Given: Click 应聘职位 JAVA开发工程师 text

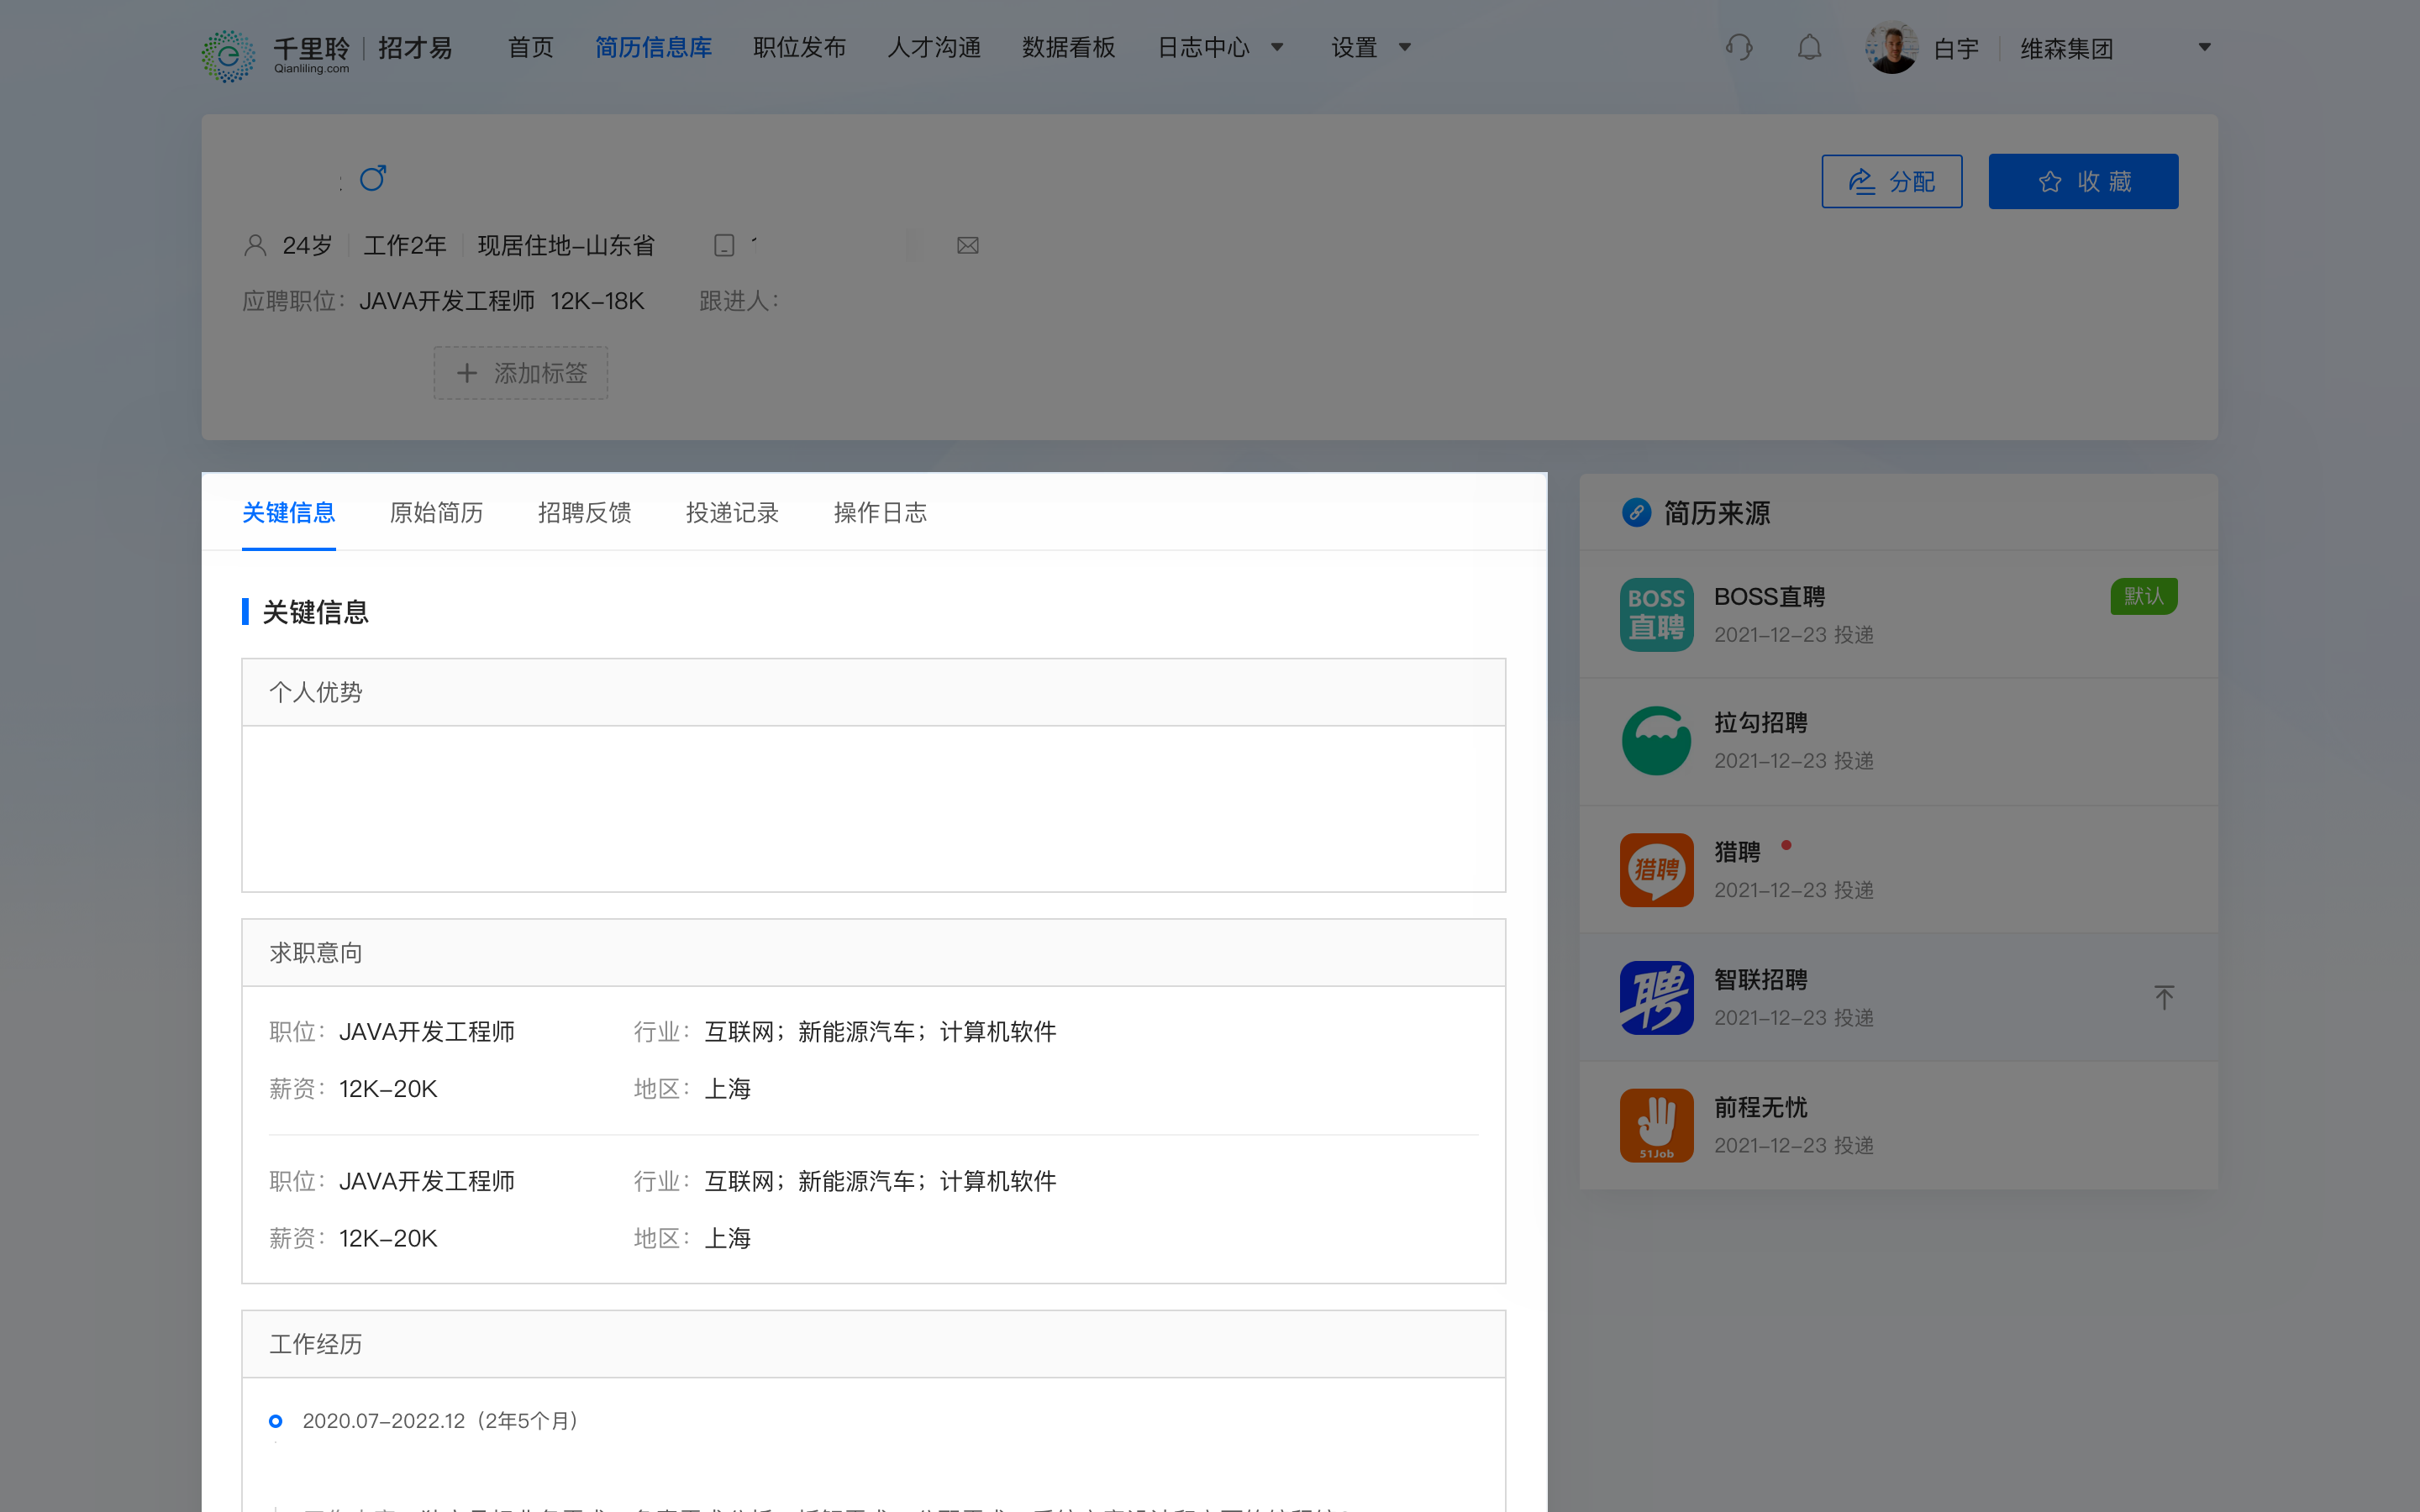Looking at the screenshot, I should [446, 301].
